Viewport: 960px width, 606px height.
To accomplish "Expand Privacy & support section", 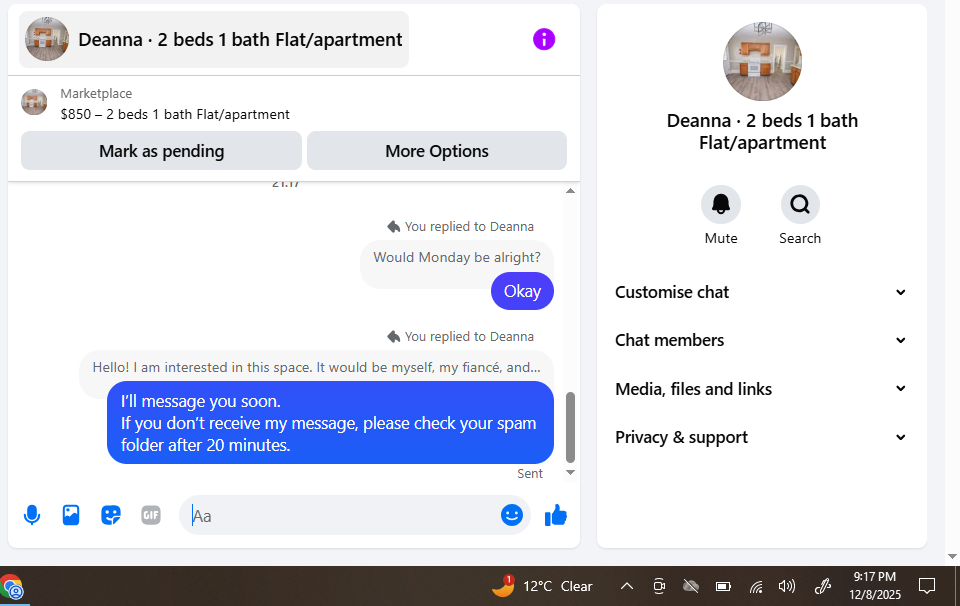I will 760,437.
